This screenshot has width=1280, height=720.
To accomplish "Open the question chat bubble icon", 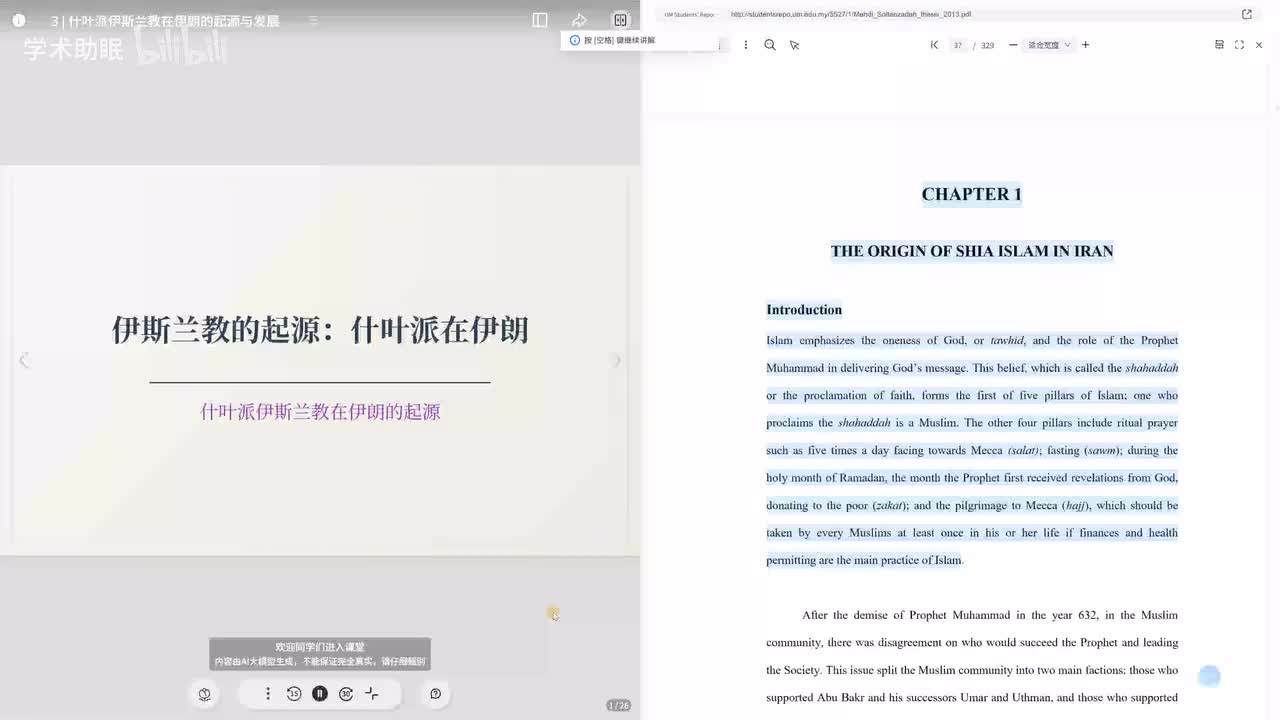I will [x=435, y=694].
